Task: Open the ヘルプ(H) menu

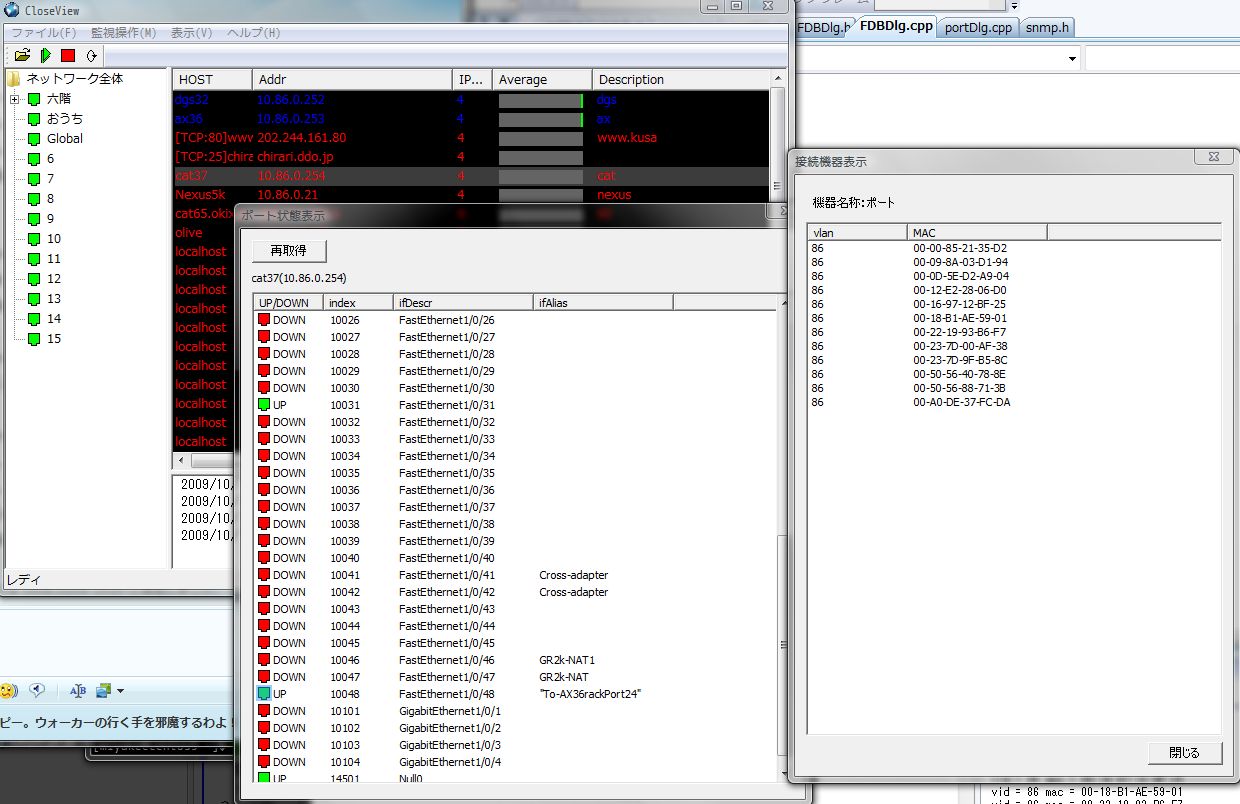Action: (x=254, y=33)
